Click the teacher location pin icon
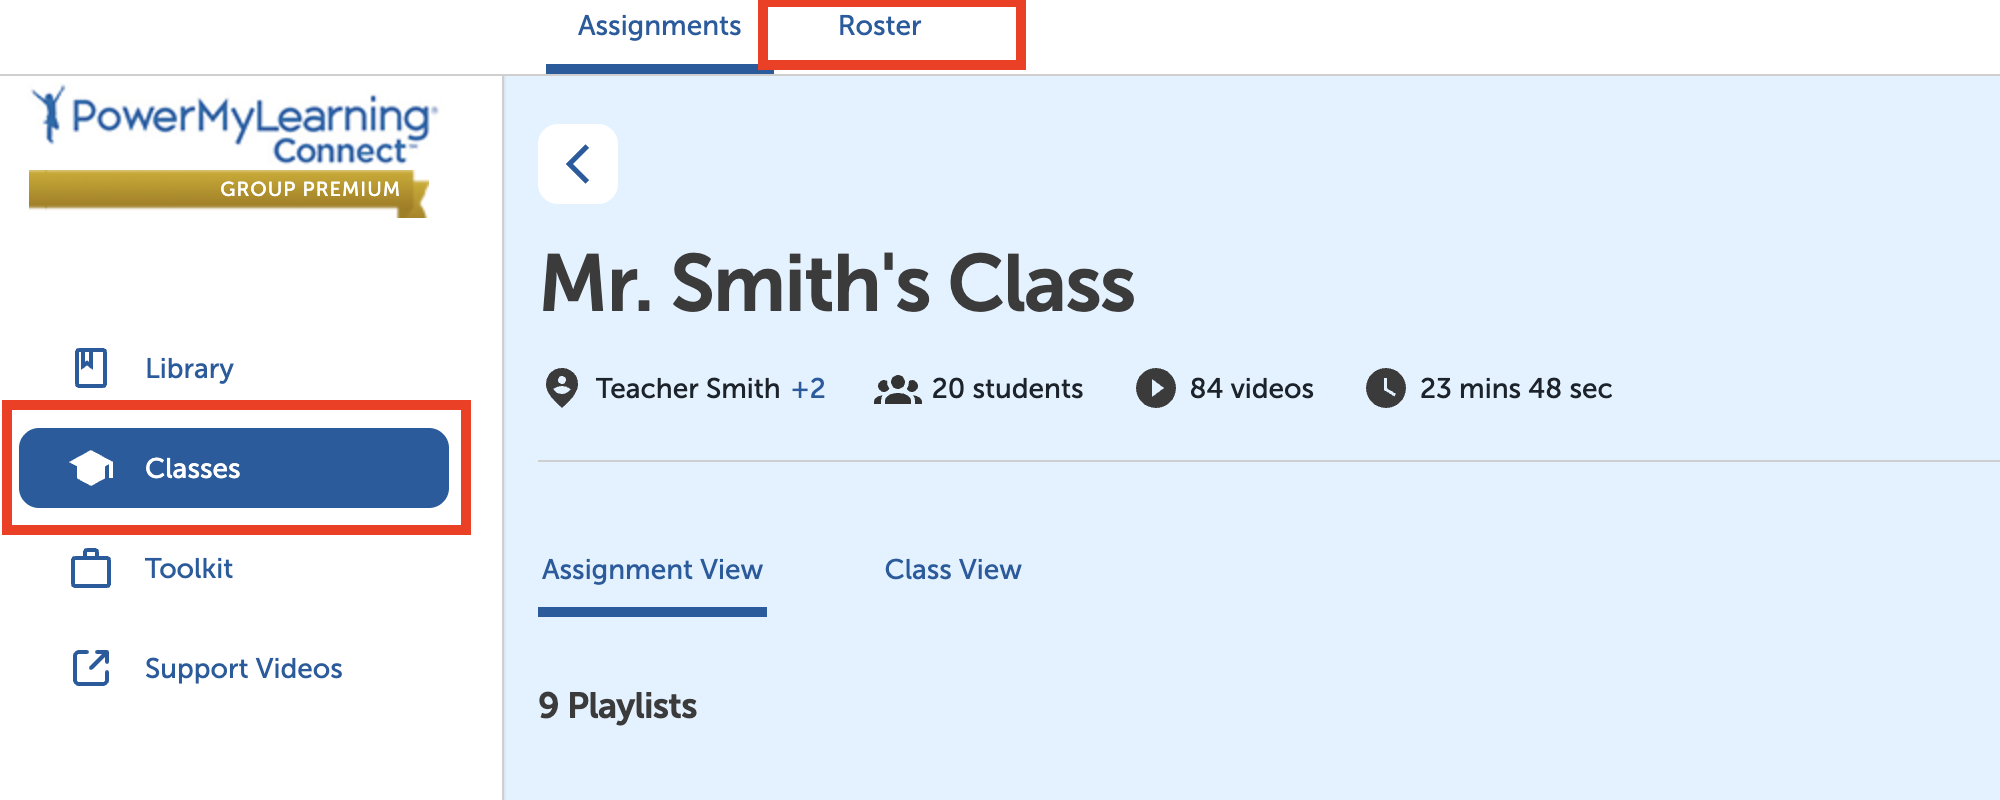 tap(562, 388)
